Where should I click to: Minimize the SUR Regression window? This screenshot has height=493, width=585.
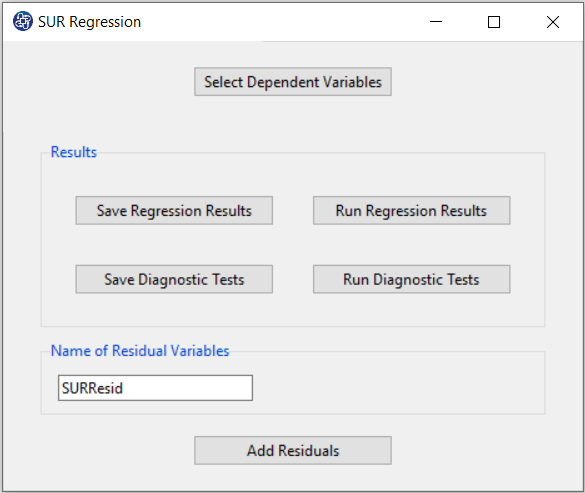(435, 22)
